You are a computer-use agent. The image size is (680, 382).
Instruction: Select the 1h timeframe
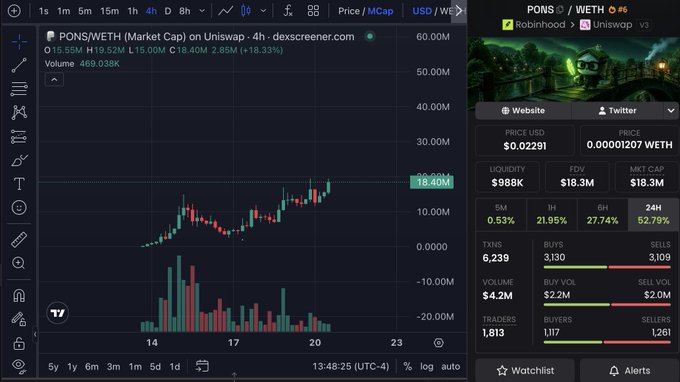point(133,11)
